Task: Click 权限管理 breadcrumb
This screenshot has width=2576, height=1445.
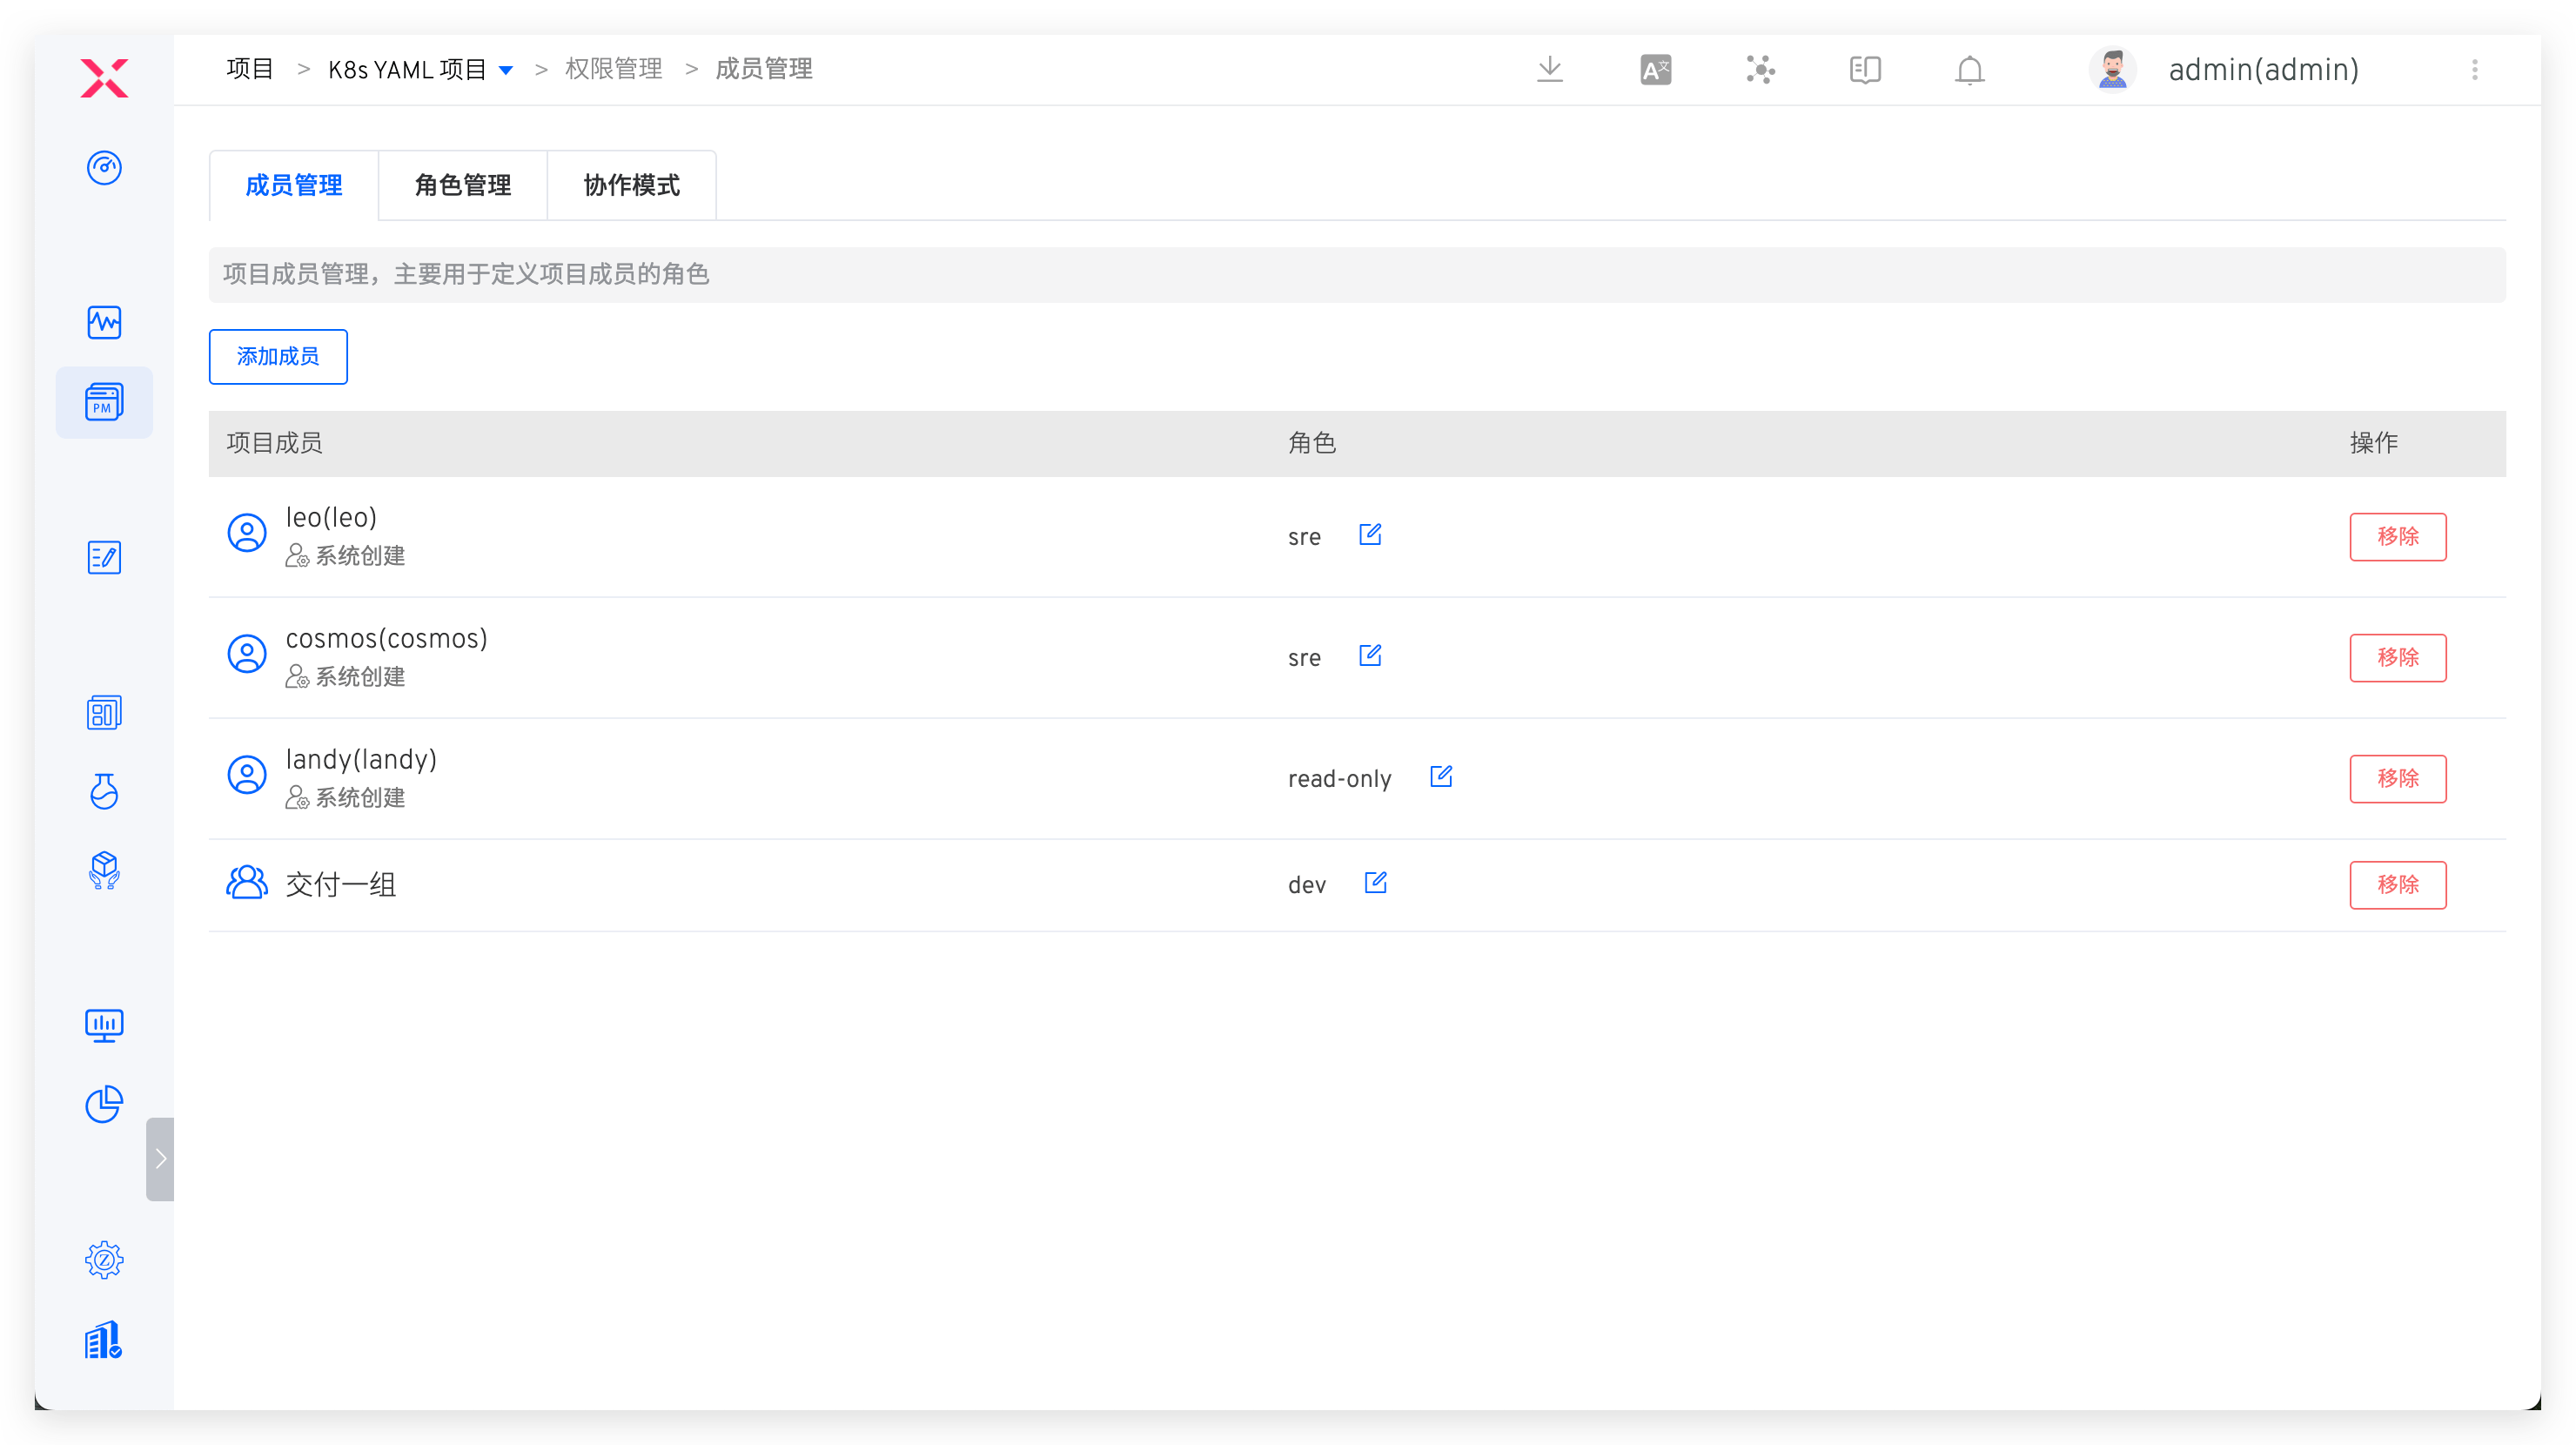Action: [x=614, y=69]
